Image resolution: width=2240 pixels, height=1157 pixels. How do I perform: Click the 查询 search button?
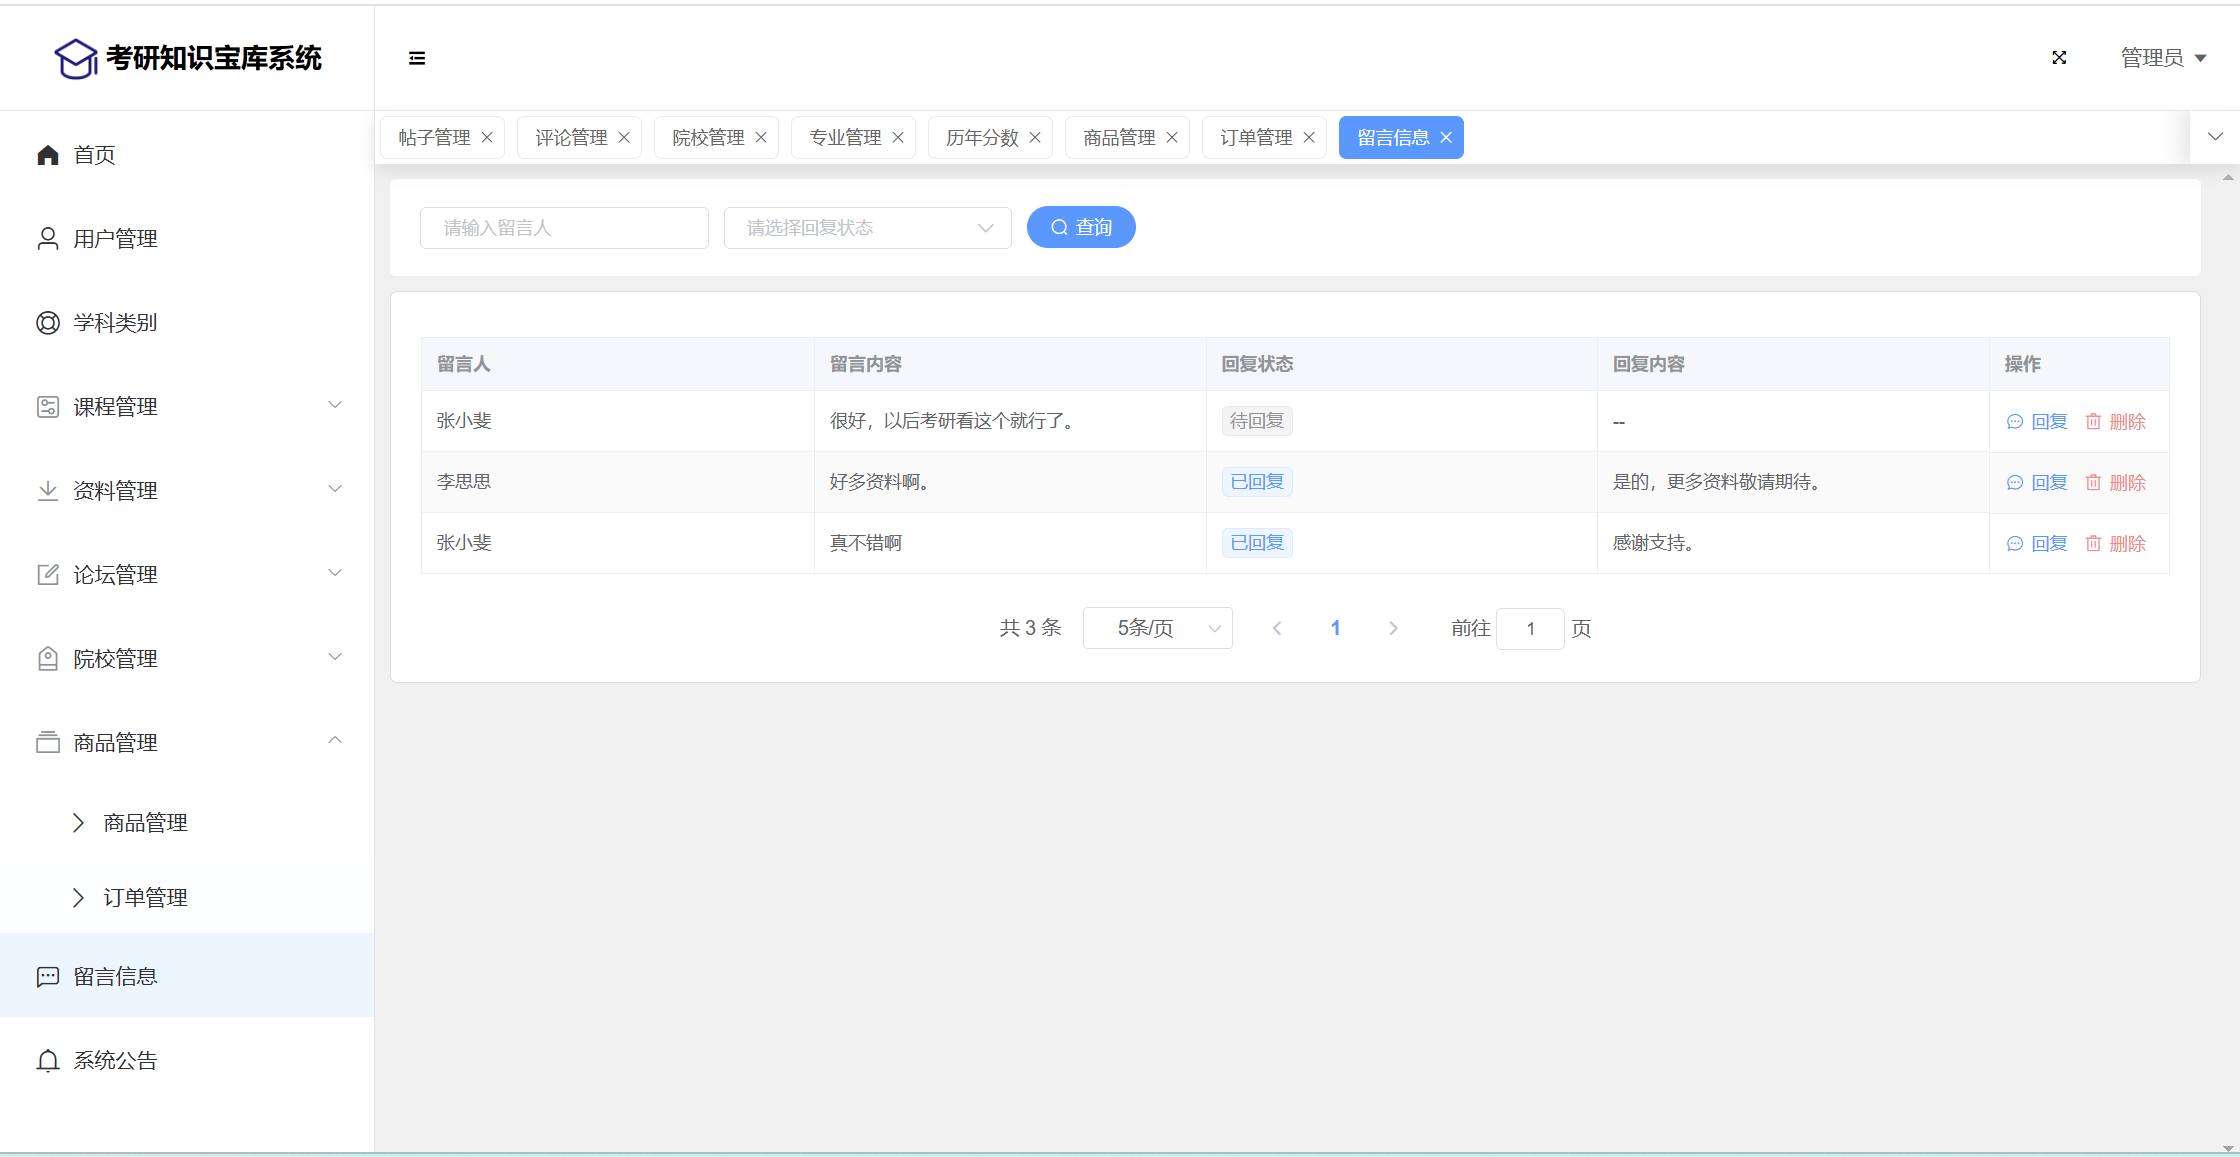1081,228
